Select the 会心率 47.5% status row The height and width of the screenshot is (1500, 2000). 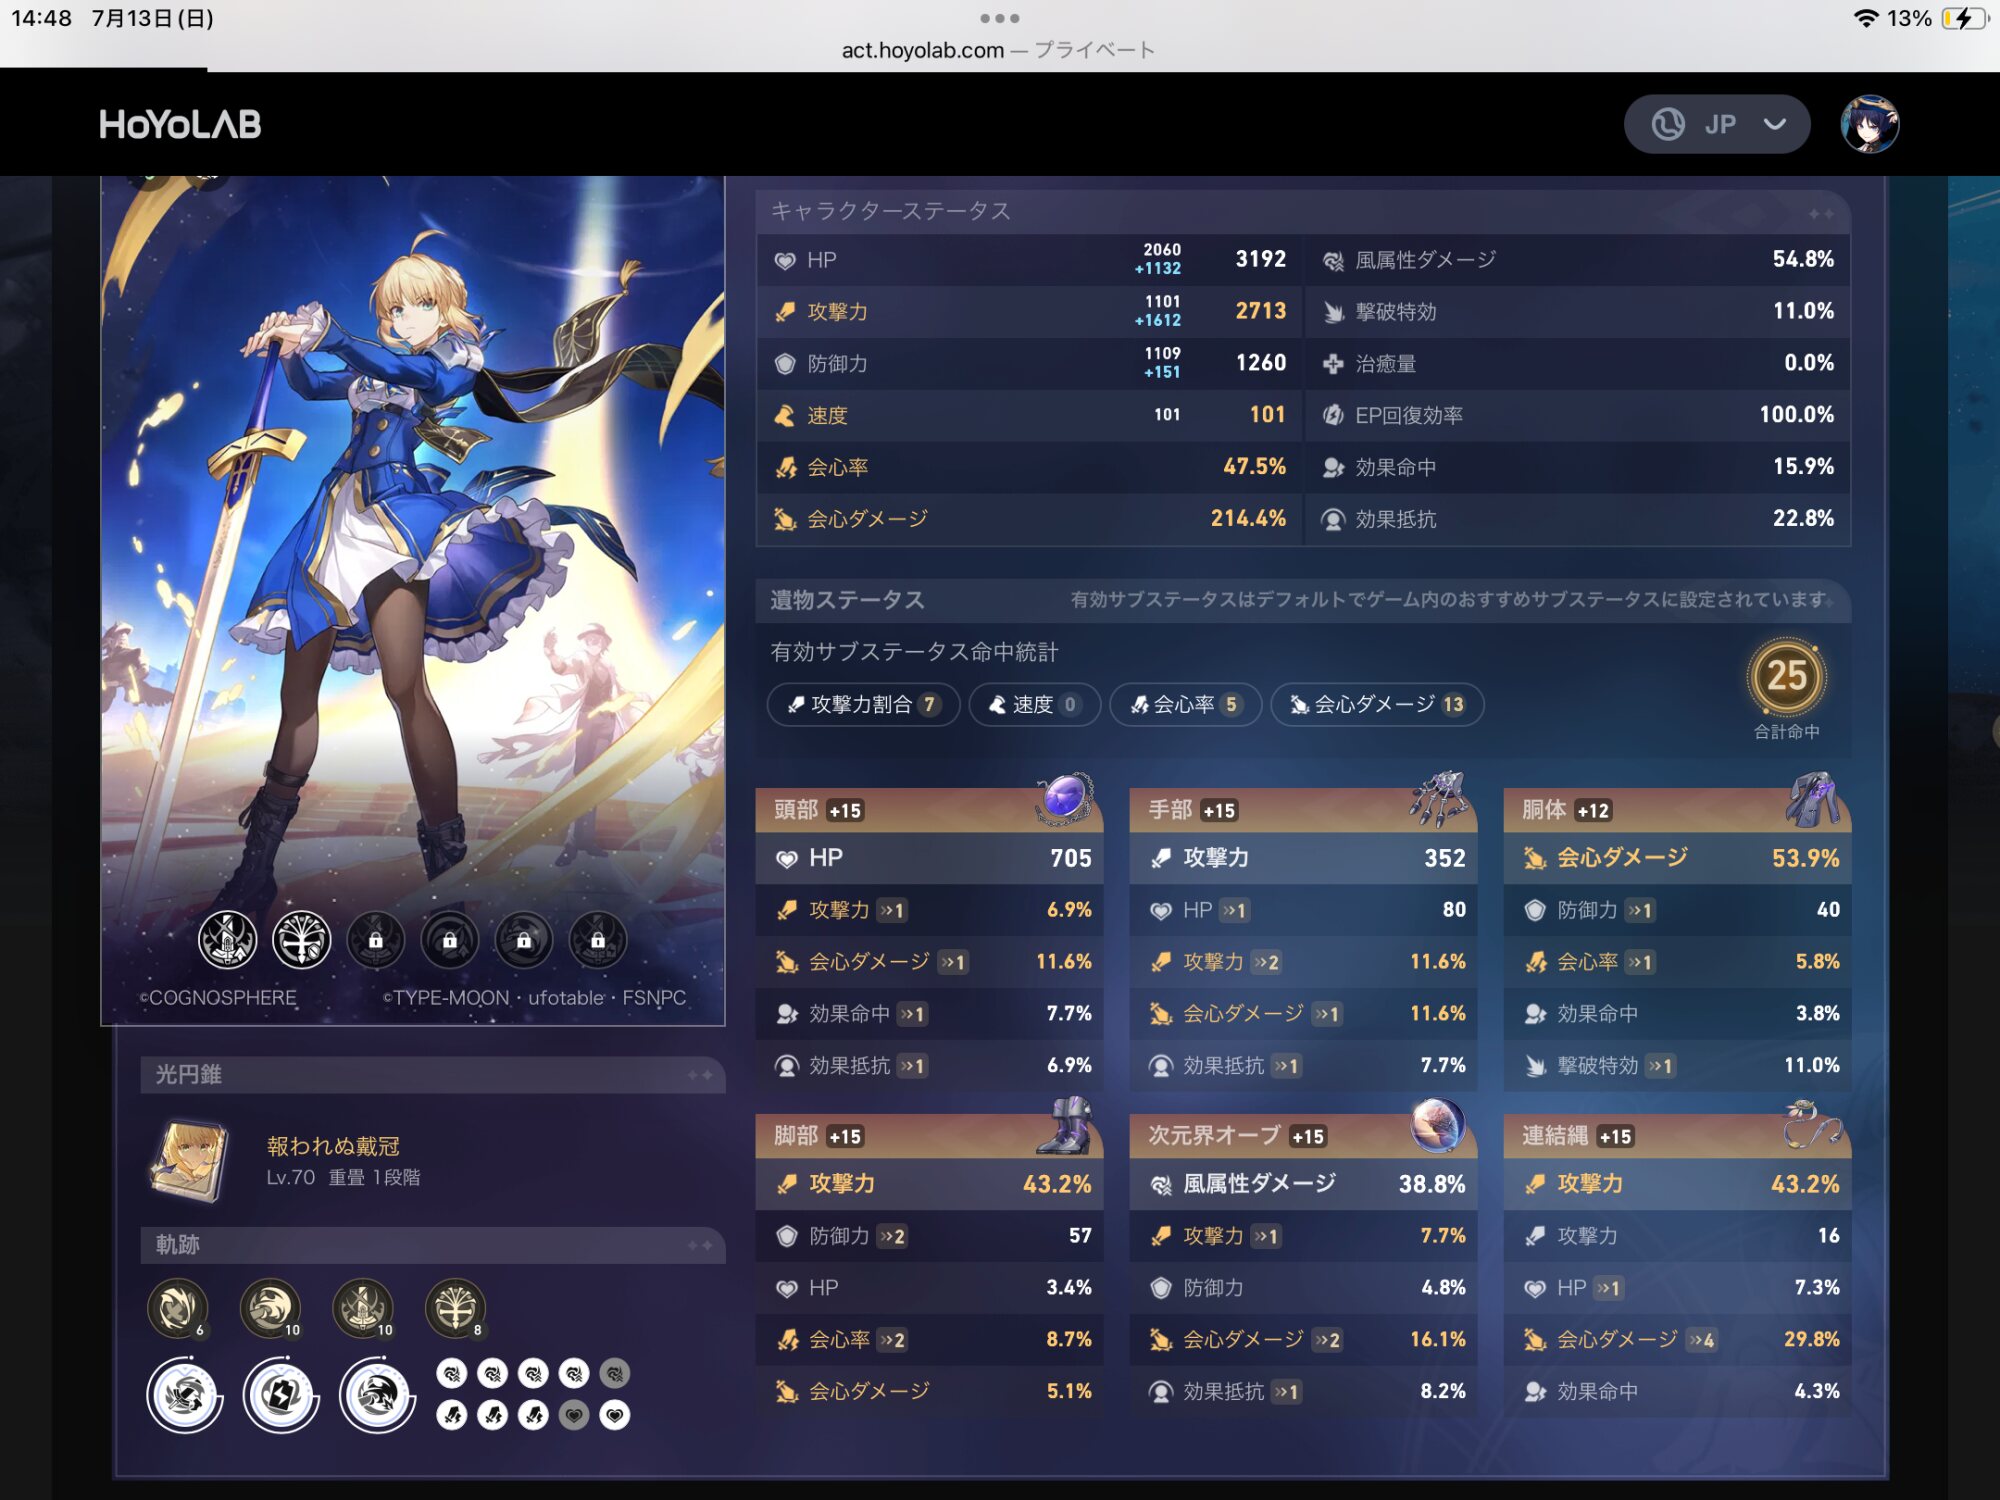pos(1030,467)
